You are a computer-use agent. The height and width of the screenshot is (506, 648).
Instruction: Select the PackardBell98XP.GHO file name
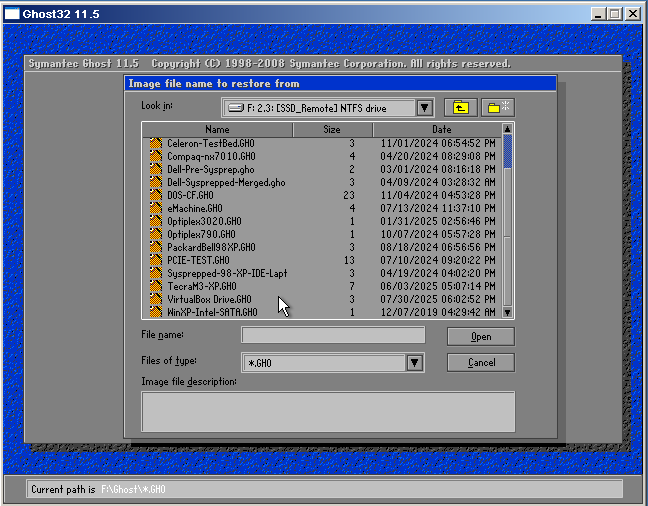pos(211,247)
